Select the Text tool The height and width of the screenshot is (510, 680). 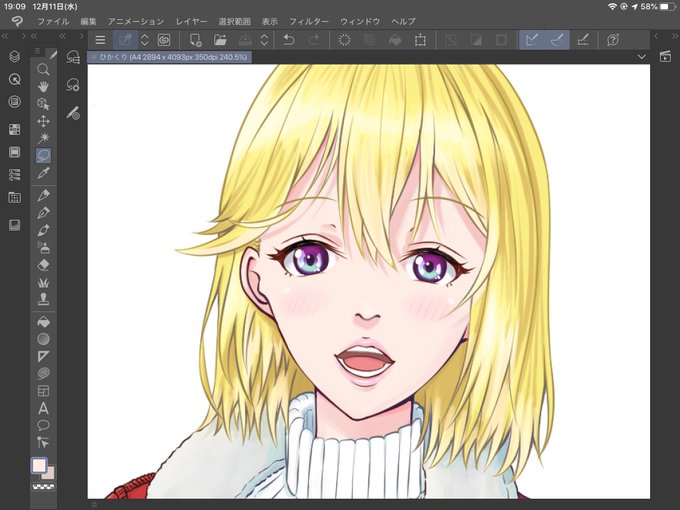[43, 408]
